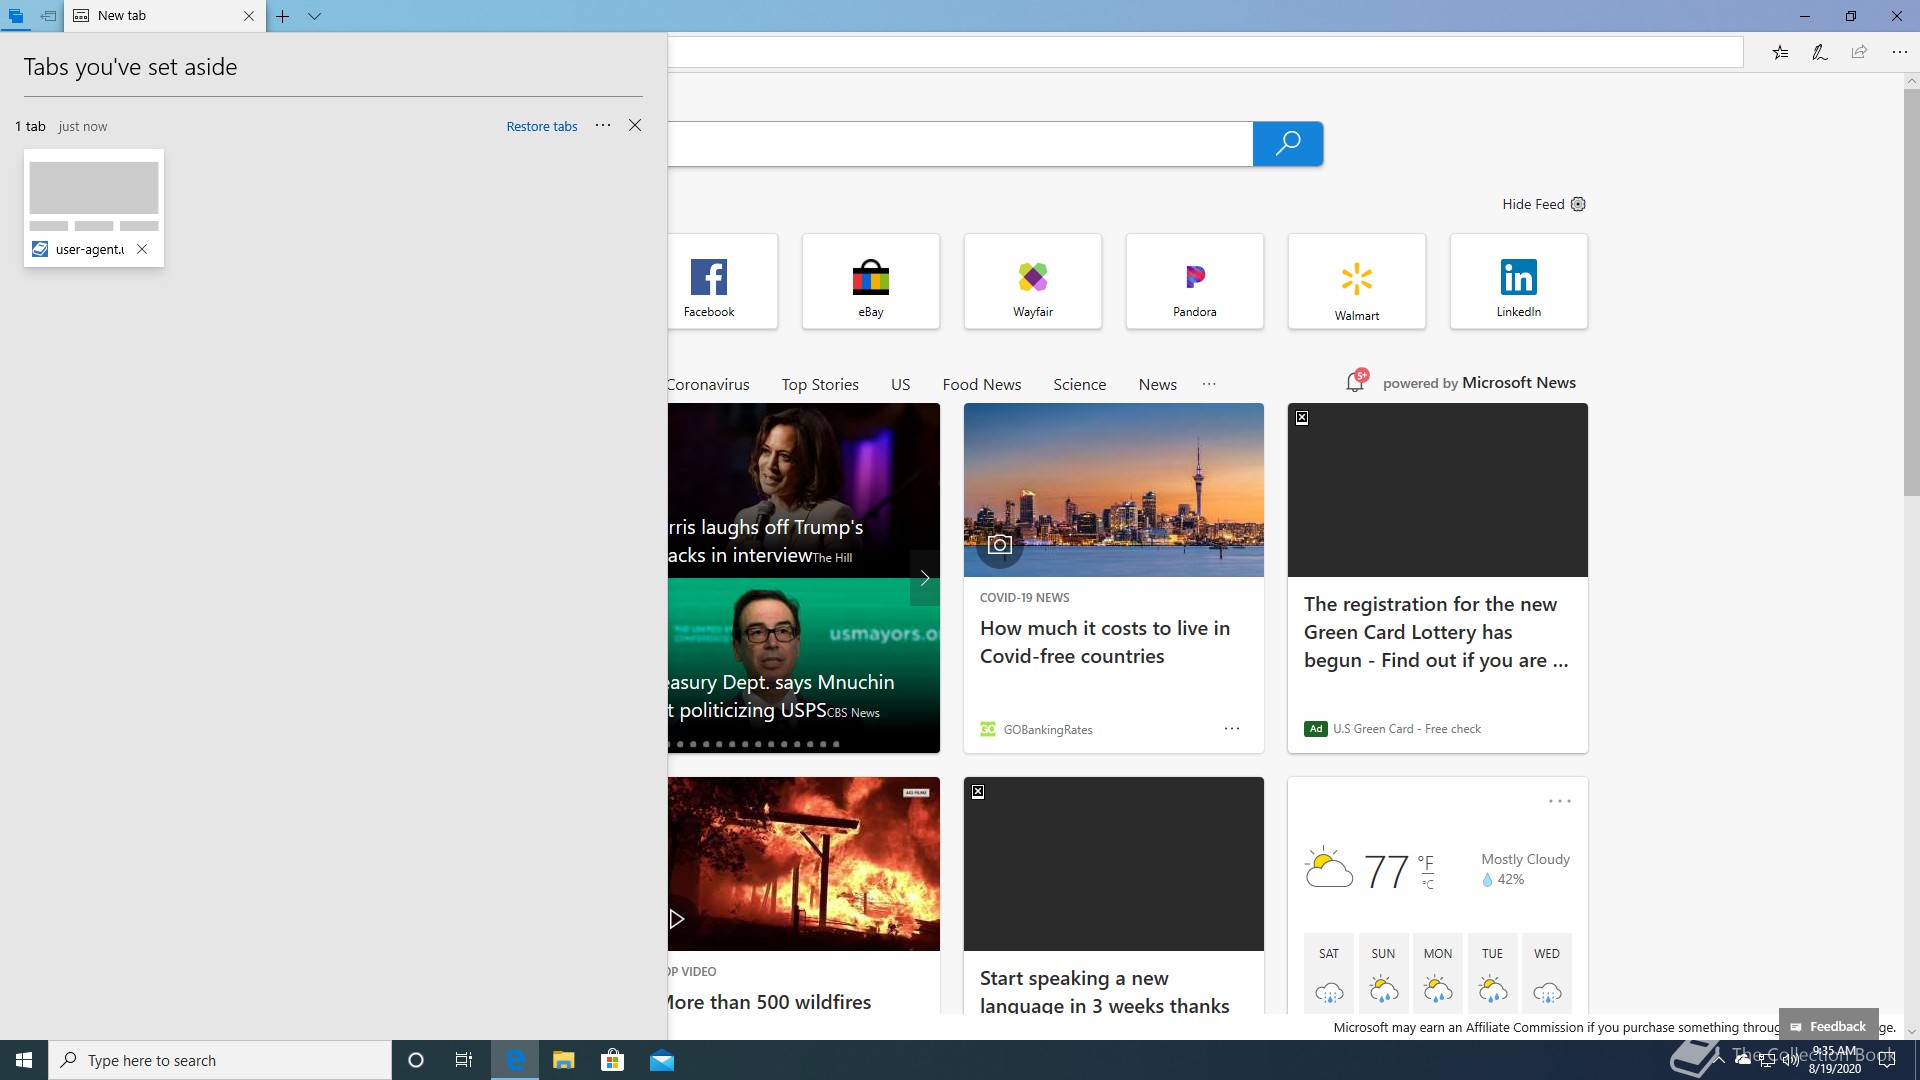
Task: Open Cortana from the taskbar
Action: pos(416,1060)
